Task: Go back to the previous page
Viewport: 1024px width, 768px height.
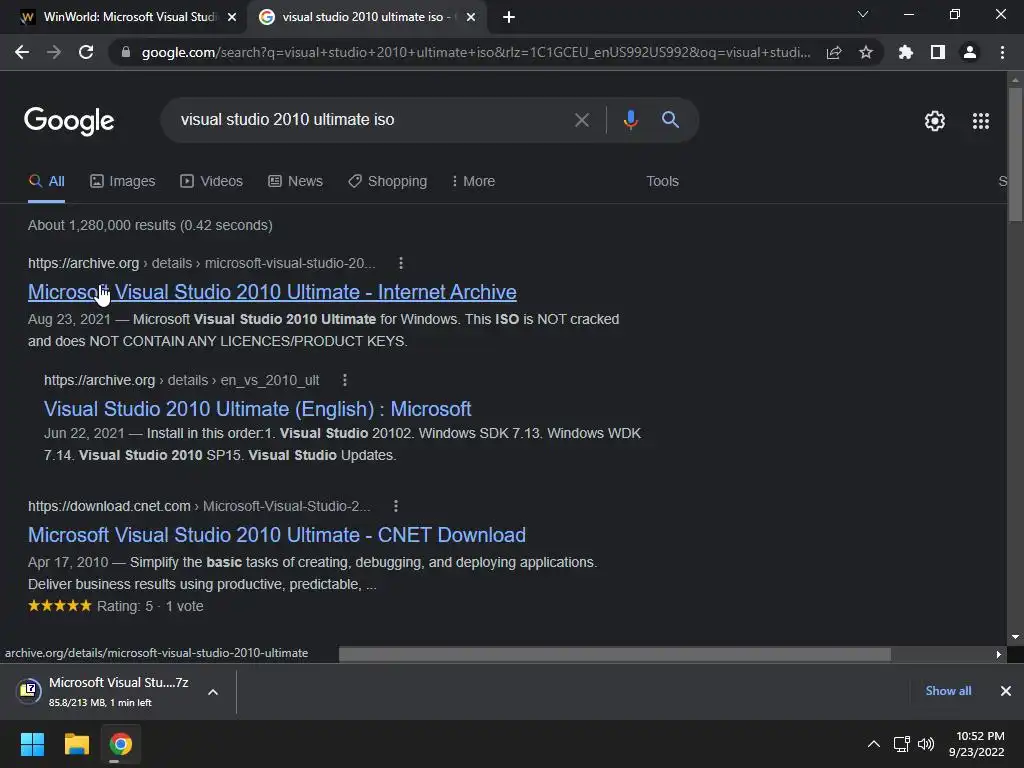Action: point(22,52)
